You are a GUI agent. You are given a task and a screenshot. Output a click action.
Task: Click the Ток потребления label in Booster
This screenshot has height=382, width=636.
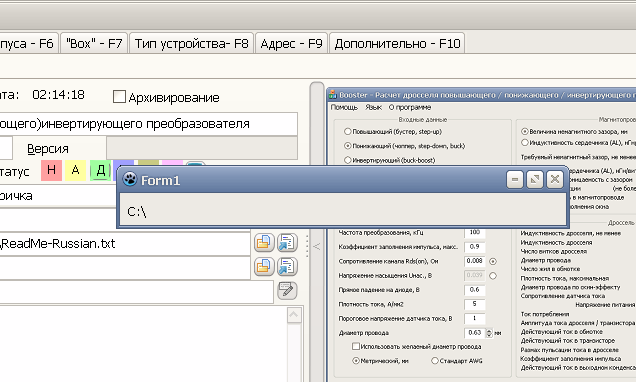pyautogui.click(x=545, y=314)
